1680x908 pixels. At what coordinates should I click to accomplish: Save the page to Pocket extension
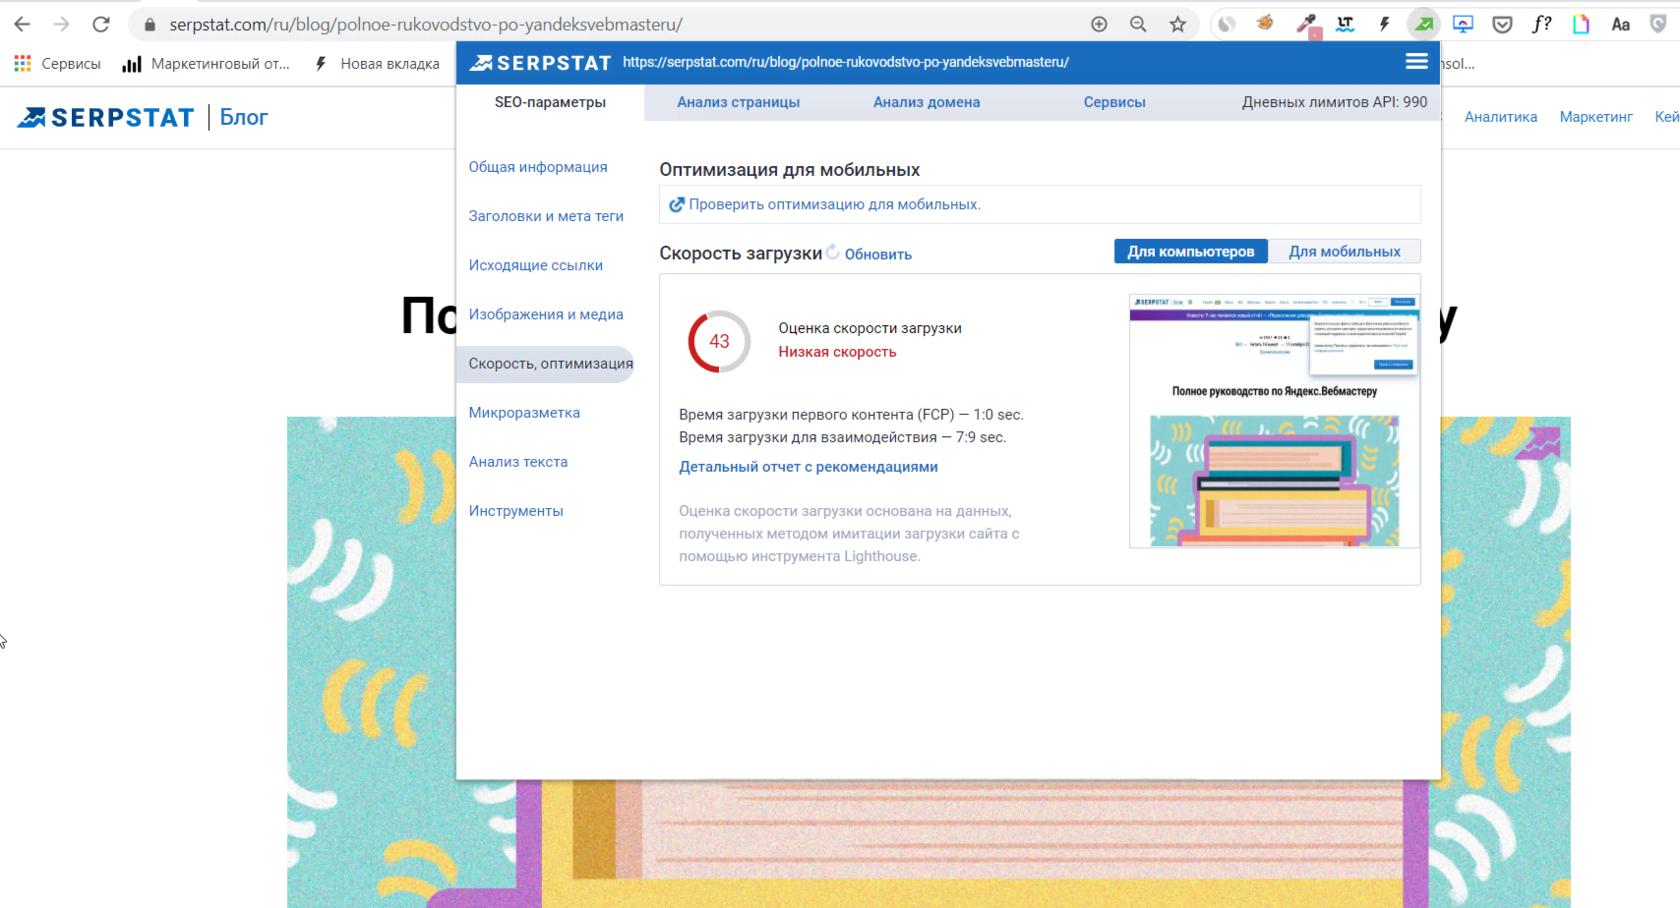[x=1502, y=24]
